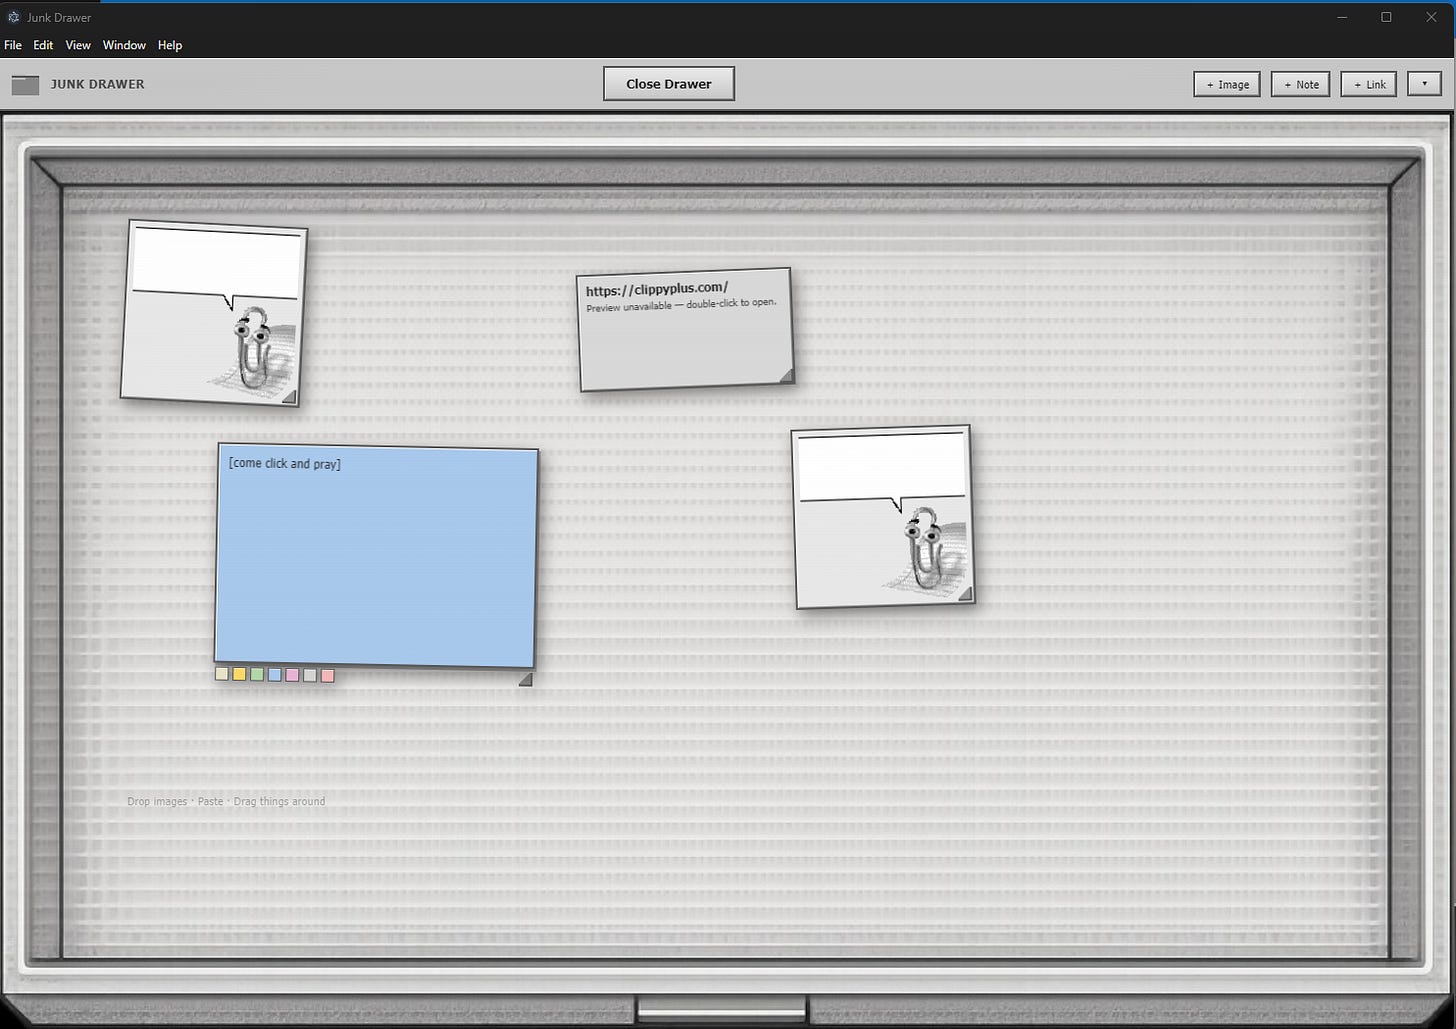Add a new note with + Note
Screen dimensions: 1456x1029
(x=1301, y=84)
